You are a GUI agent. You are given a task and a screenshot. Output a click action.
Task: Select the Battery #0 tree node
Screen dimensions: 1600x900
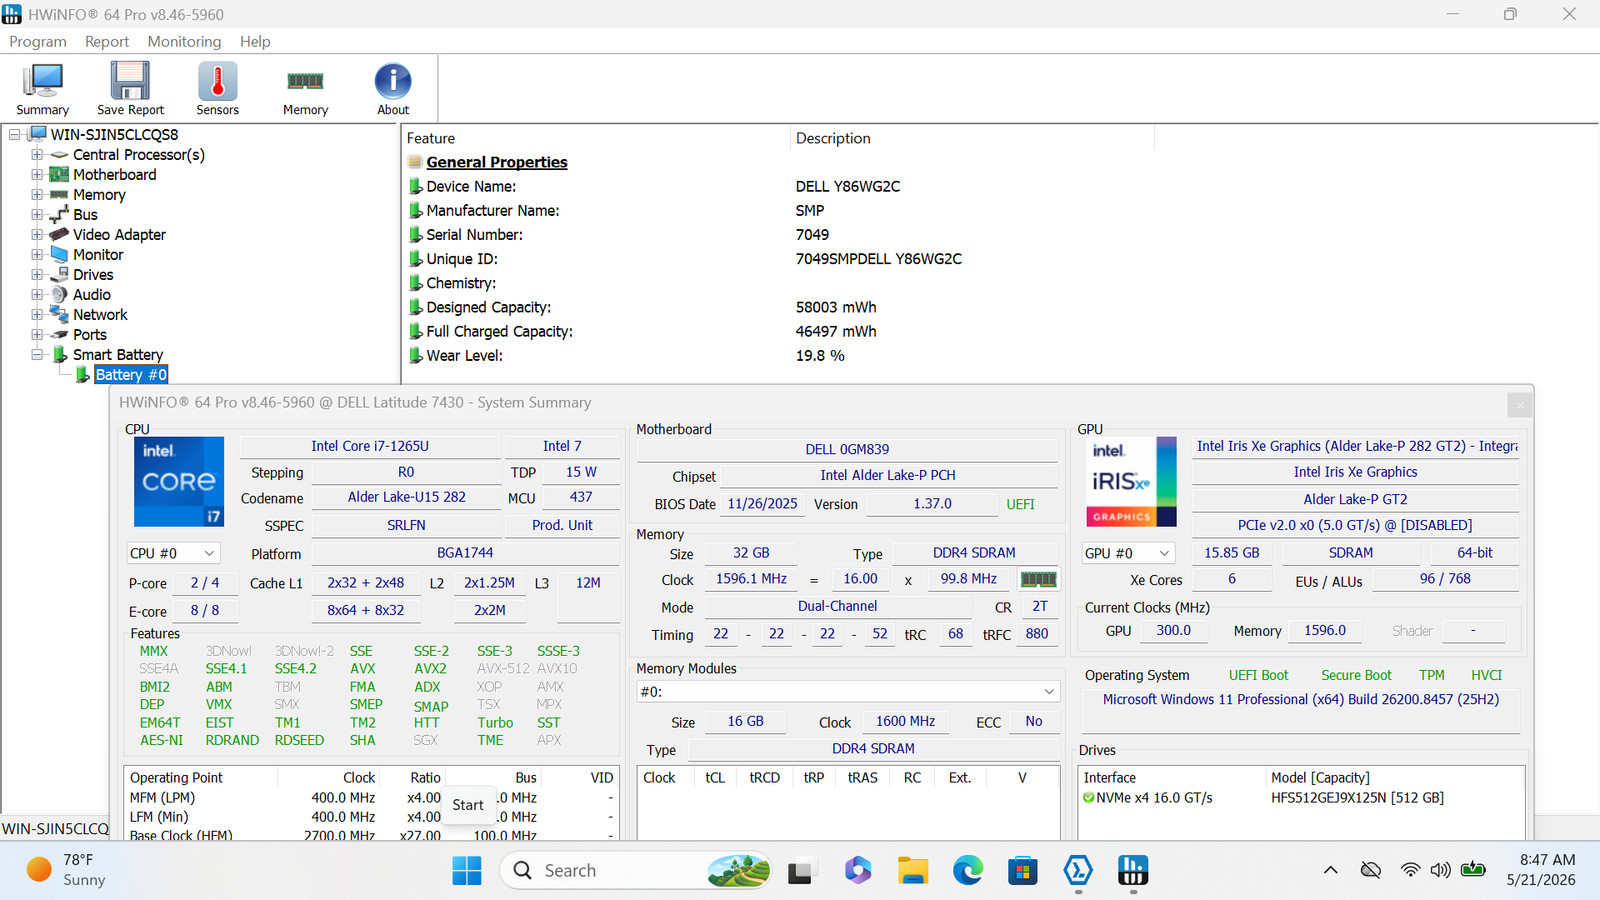coord(131,375)
